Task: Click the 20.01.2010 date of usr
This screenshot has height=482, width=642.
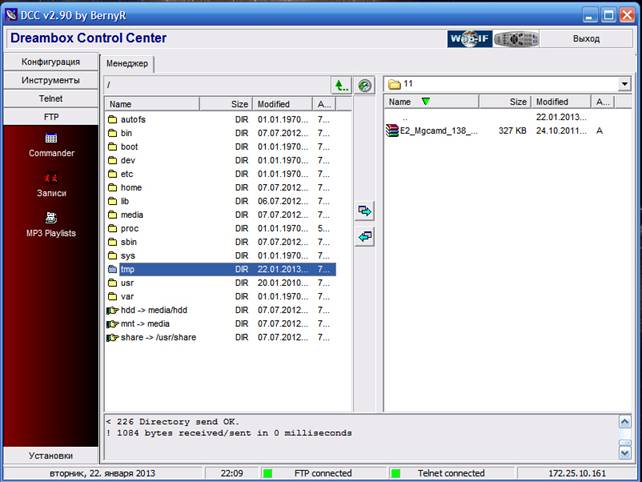Action: [283, 283]
